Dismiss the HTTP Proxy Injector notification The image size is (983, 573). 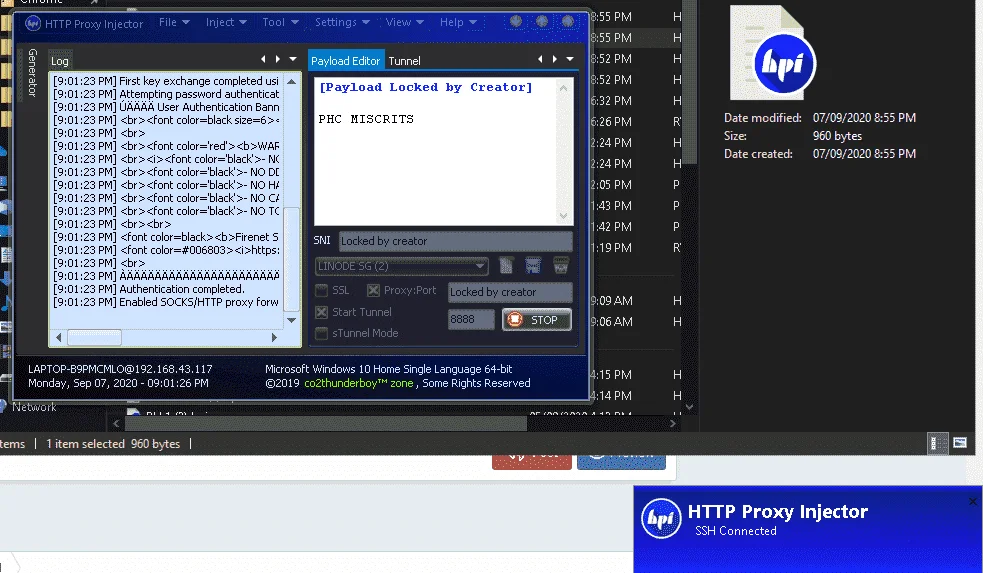click(x=972, y=501)
